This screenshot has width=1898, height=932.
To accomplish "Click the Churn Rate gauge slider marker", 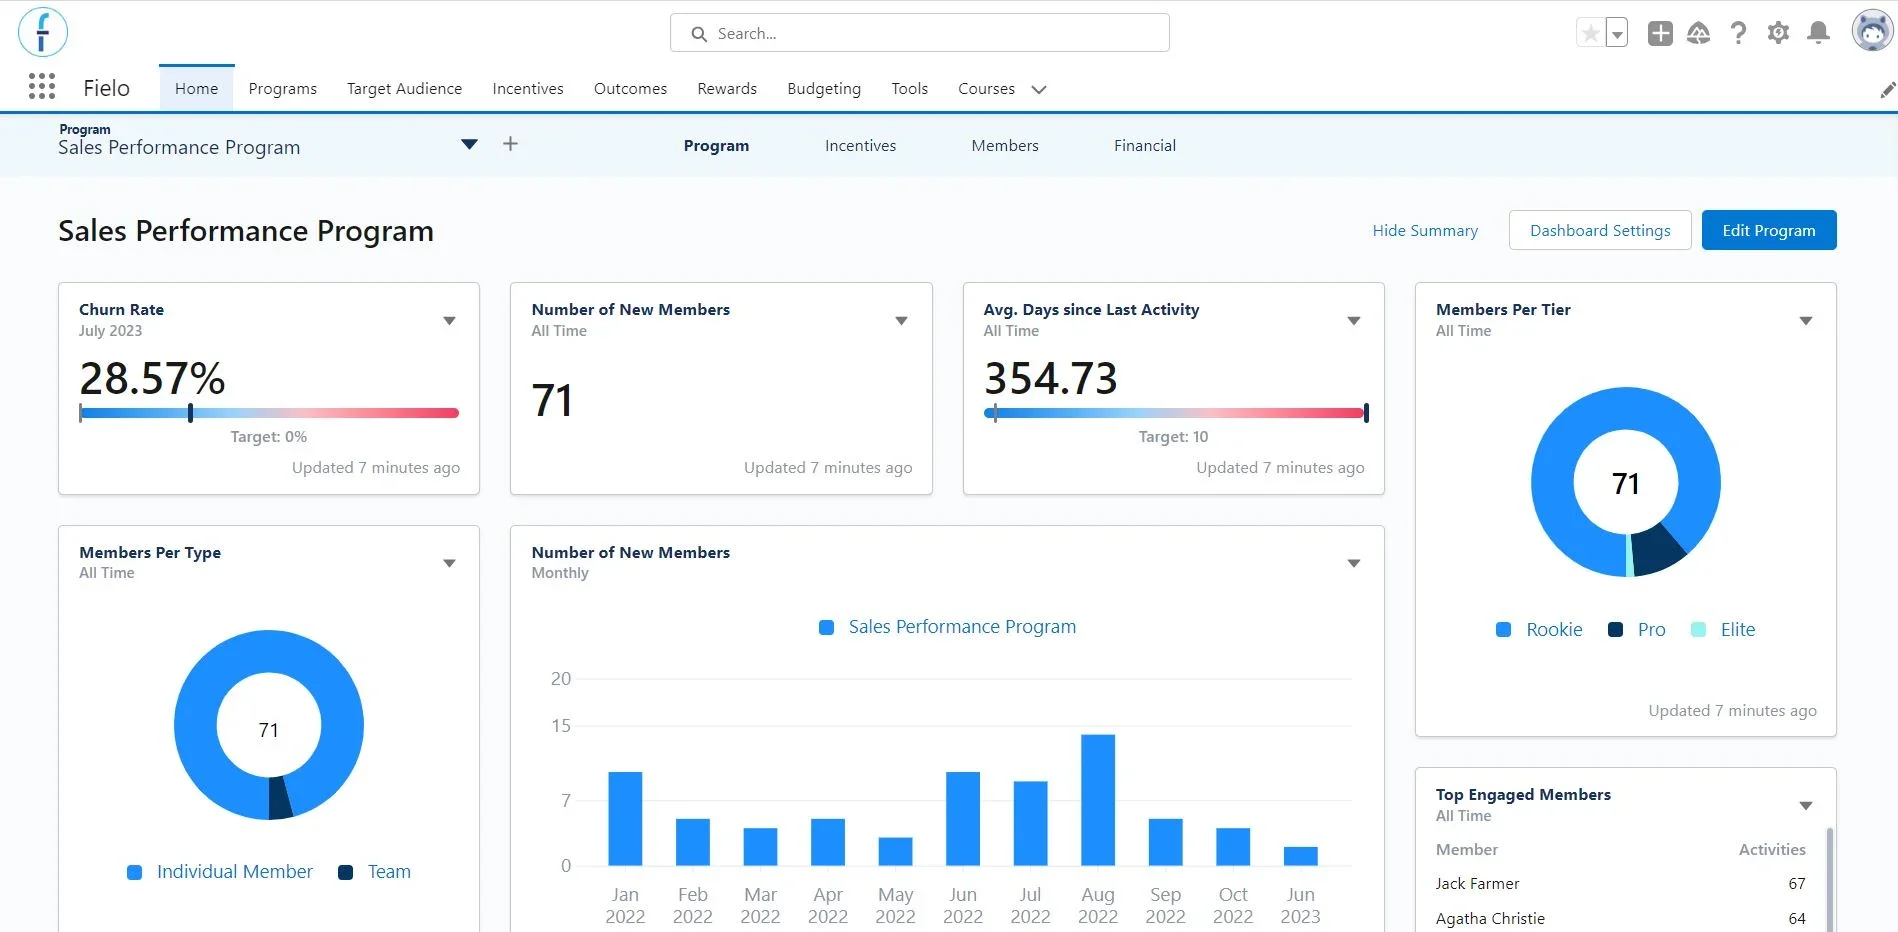I will point(190,413).
